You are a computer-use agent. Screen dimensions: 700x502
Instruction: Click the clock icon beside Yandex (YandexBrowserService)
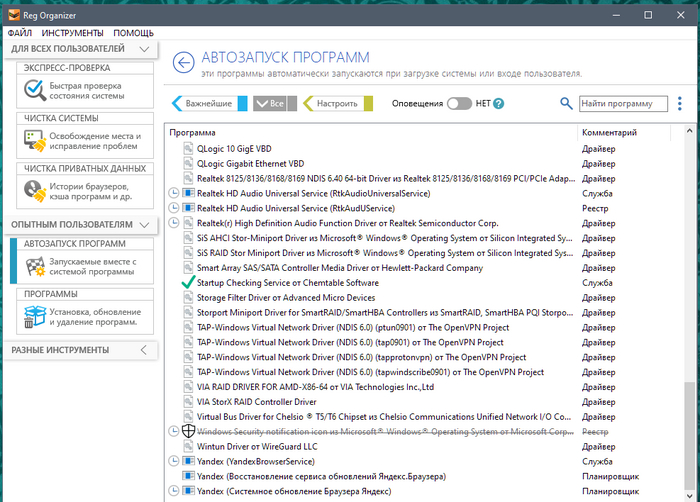(174, 461)
